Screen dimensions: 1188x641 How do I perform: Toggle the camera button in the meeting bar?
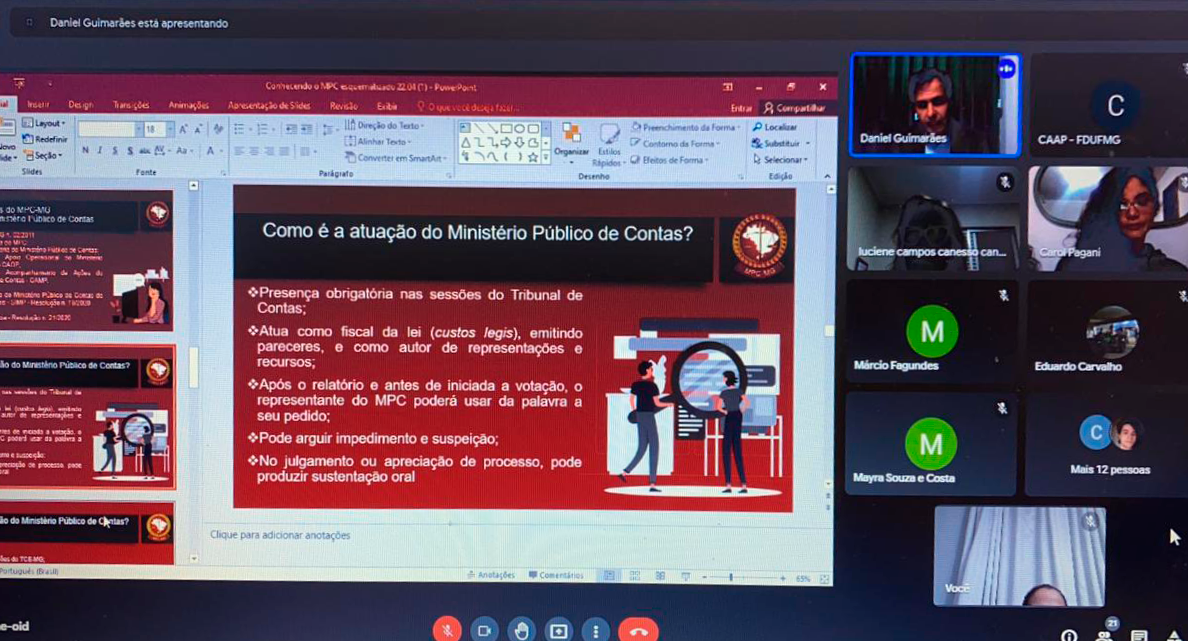coord(484,630)
